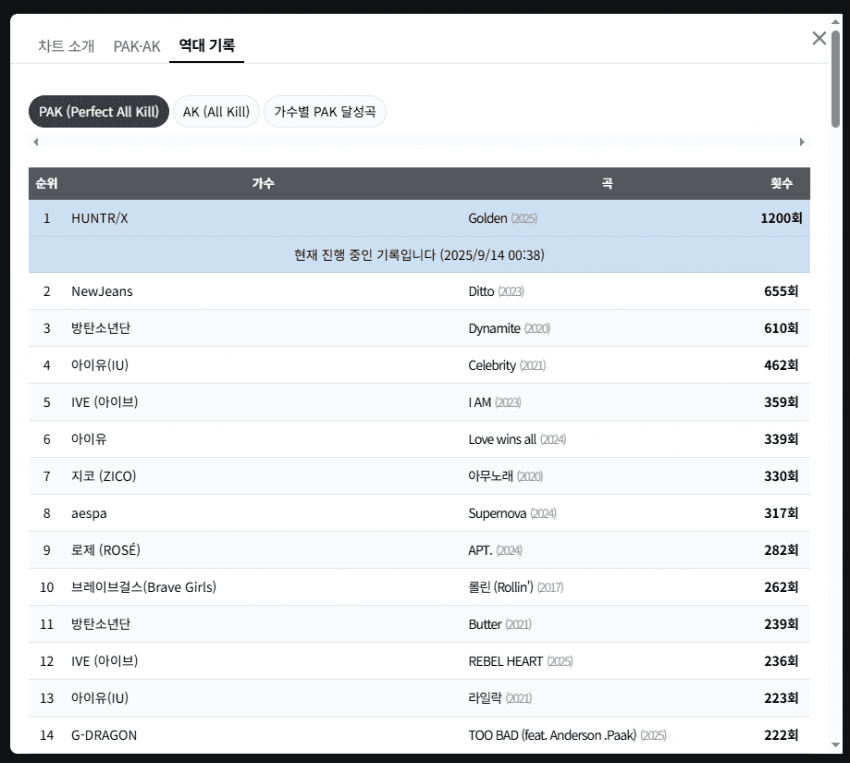This screenshot has height=763, width=850.
Task: Click IVE (아이브) in I AM row
Action: pos(105,402)
